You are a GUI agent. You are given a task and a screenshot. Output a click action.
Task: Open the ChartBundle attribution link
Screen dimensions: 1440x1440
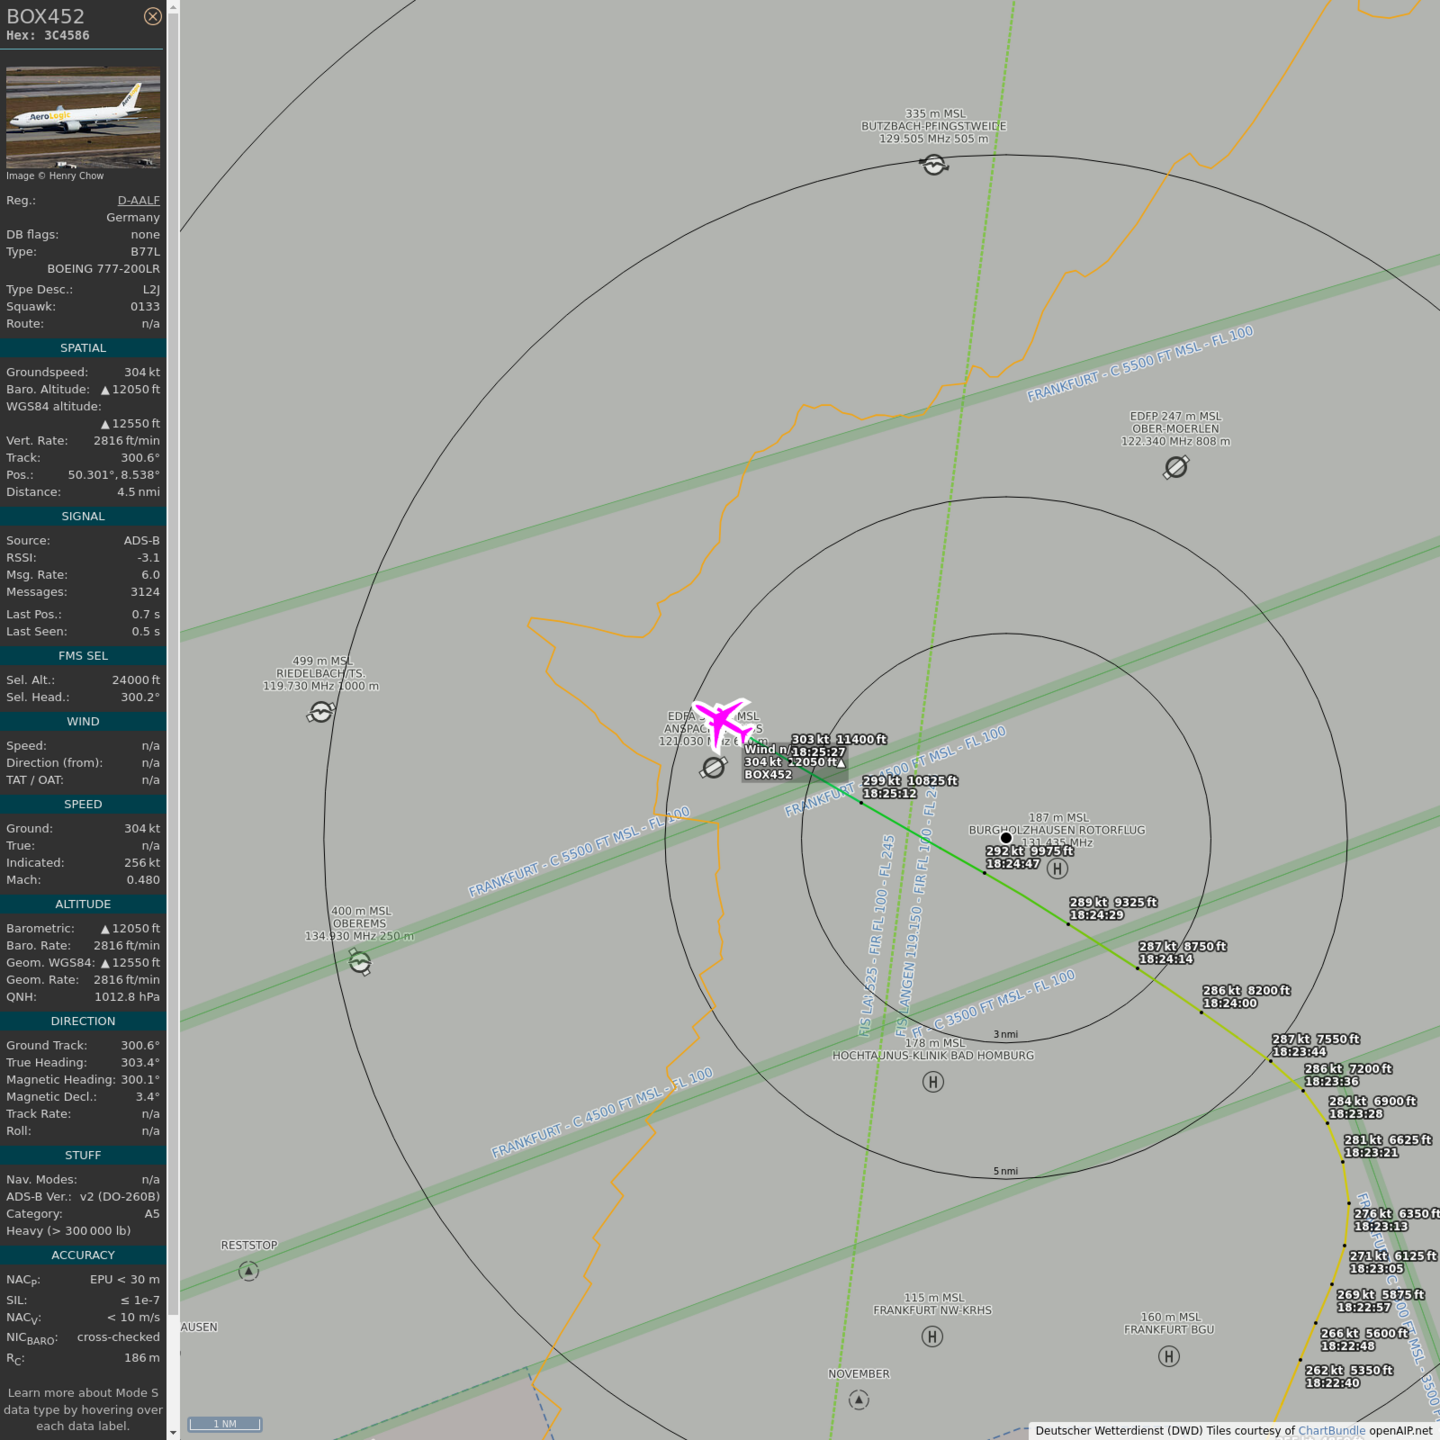[x=1331, y=1430]
